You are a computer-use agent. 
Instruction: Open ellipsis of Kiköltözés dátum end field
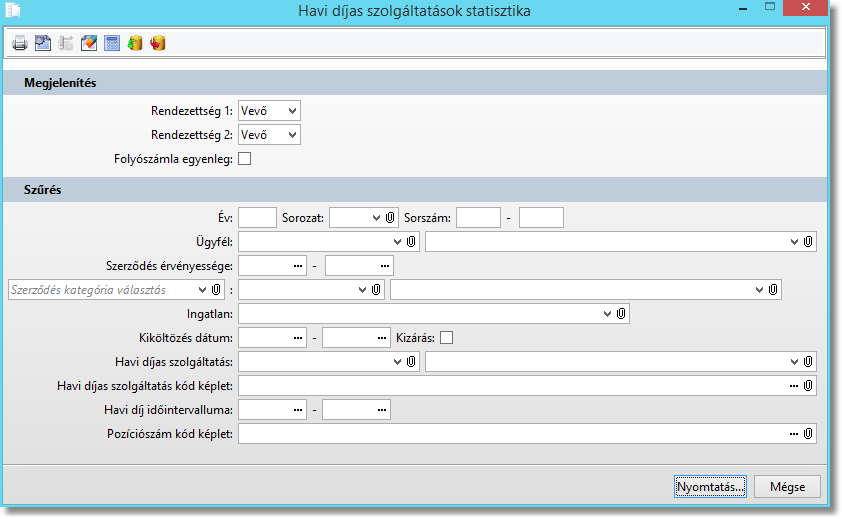[x=382, y=338]
